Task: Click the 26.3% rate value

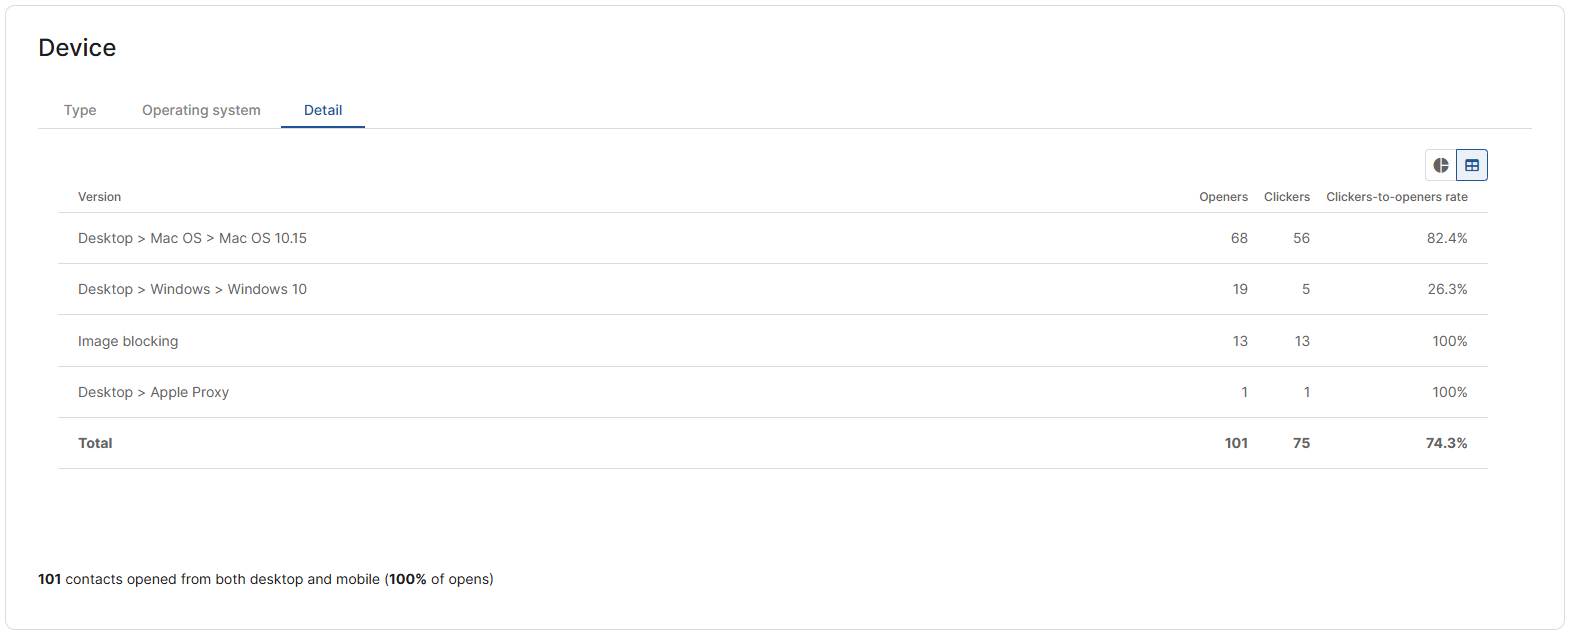Action: [1446, 289]
